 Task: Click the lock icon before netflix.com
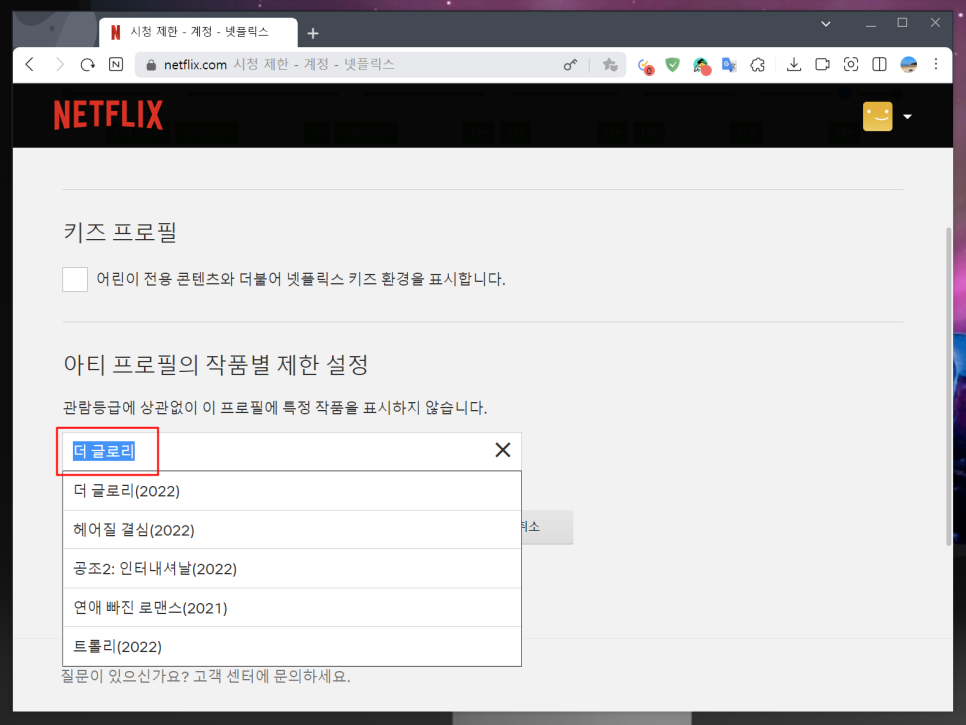click(151, 65)
